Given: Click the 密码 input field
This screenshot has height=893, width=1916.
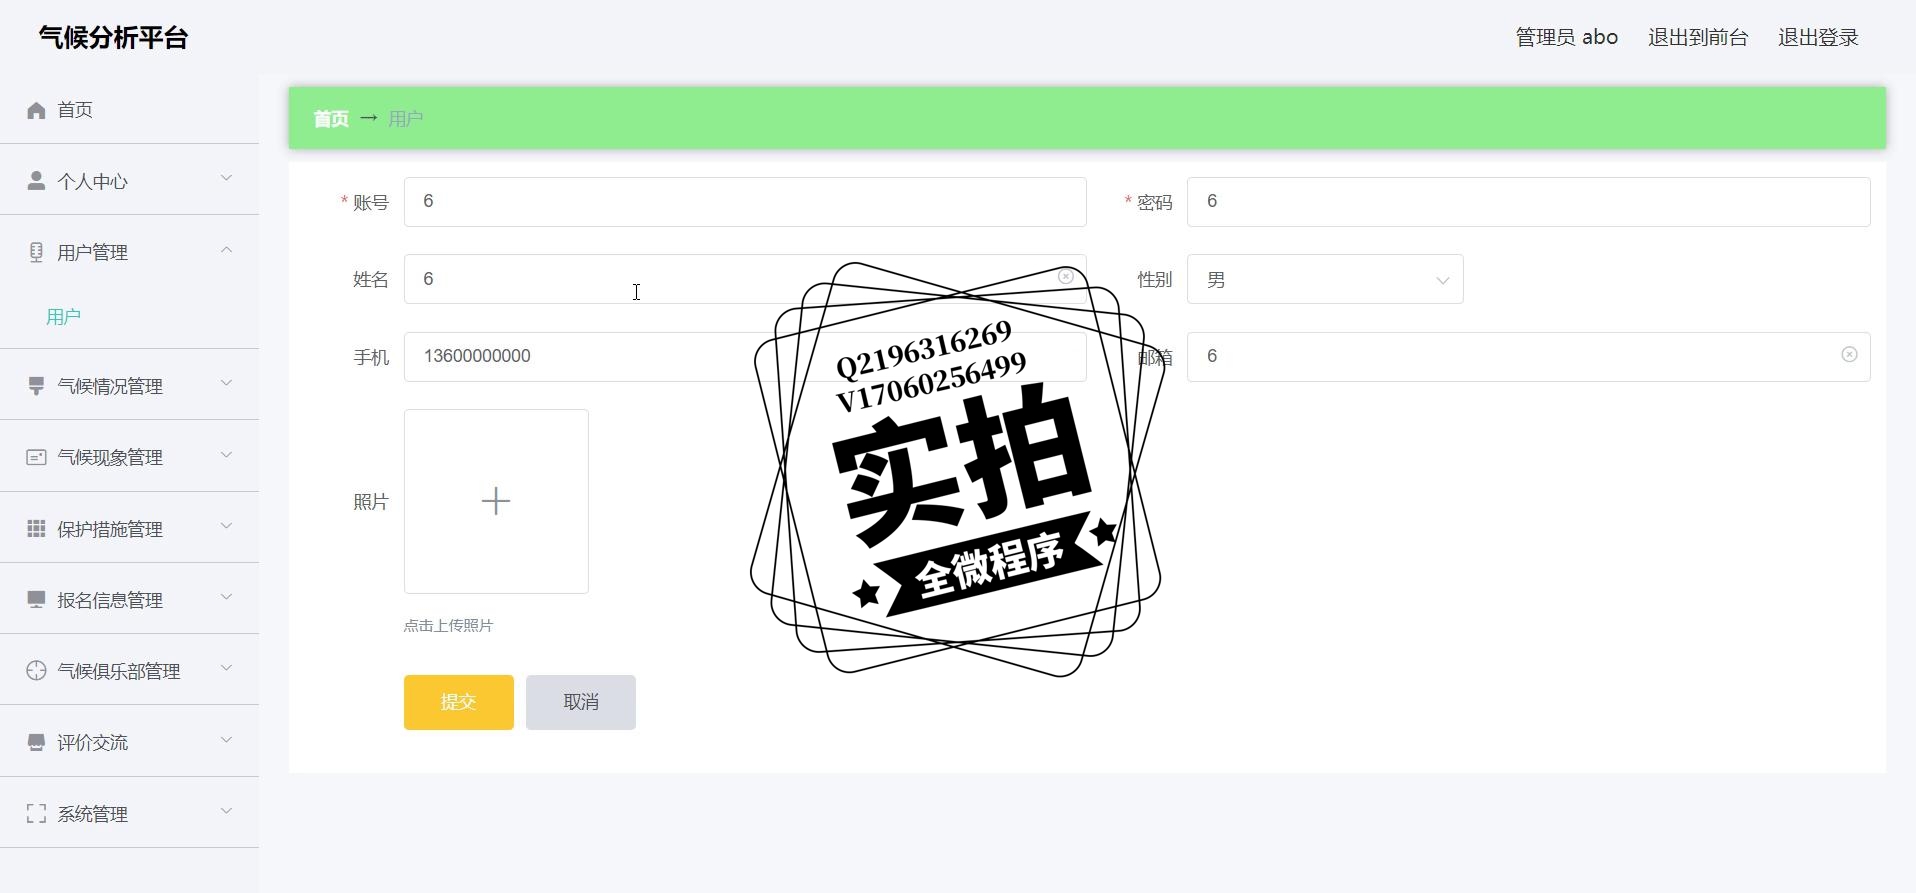Looking at the screenshot, I should [1528, 202].
